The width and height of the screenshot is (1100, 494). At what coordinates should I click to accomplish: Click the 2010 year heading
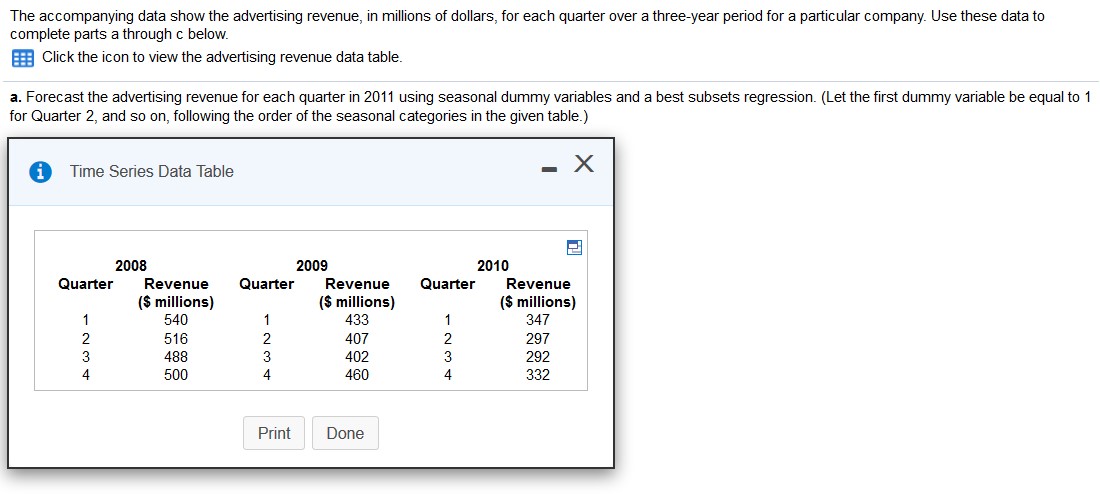click(x=493, y=266)
